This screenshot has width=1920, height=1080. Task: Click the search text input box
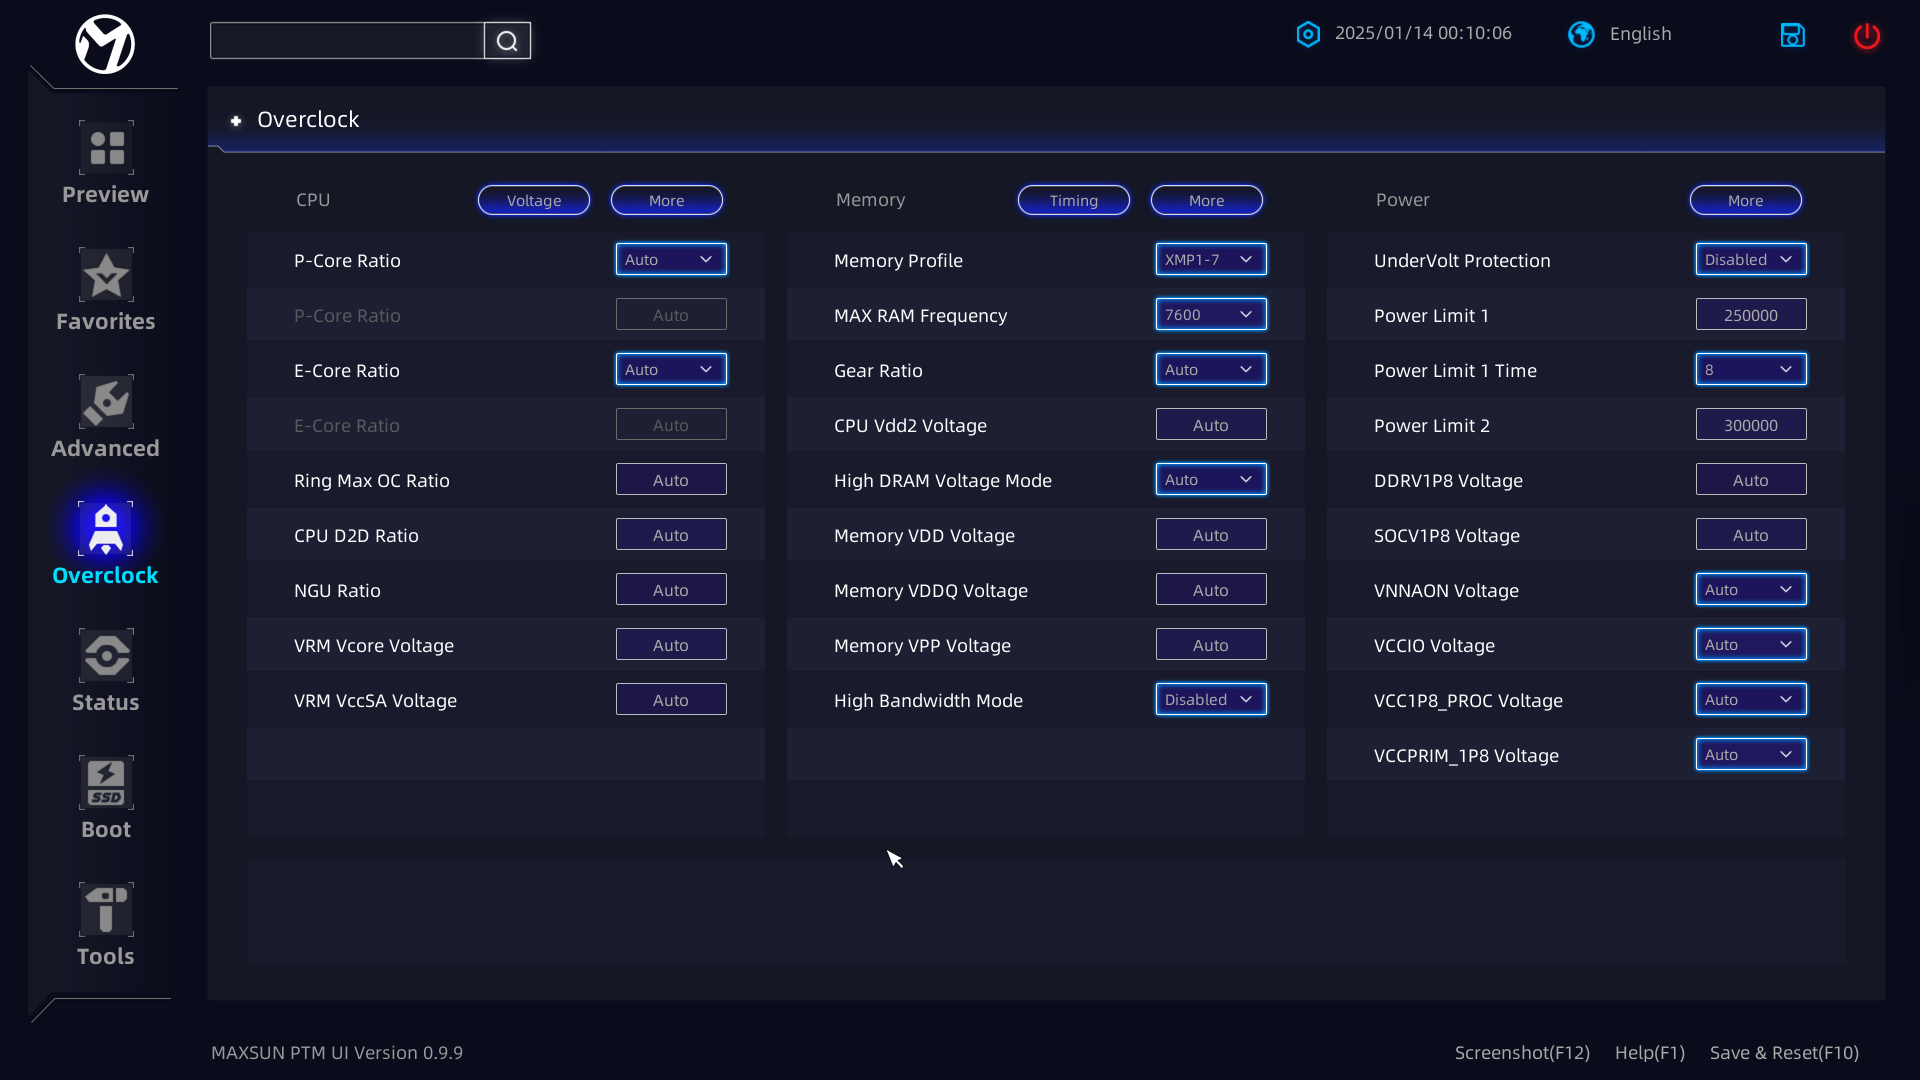click(x=347, y=41)
